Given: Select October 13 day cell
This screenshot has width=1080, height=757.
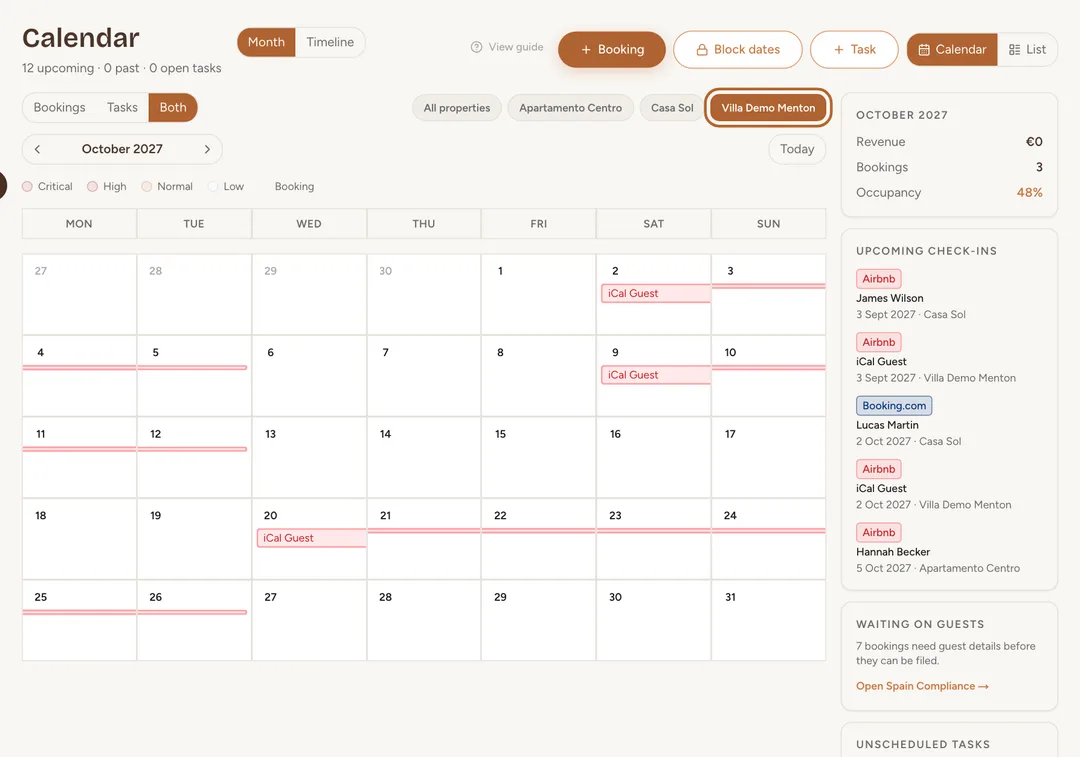Looking at the screenshot, I should 309,457.
